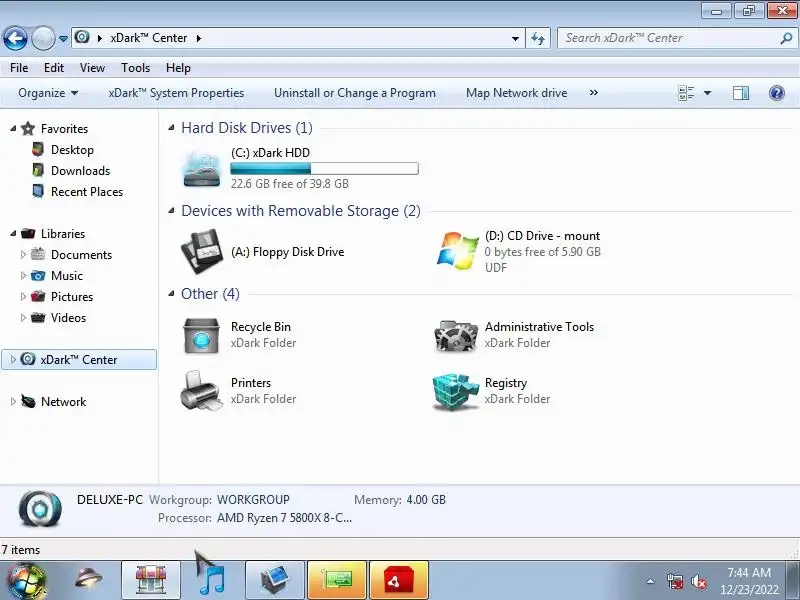
Task: Open the Organize dropdown
Action: pos(48,93)
